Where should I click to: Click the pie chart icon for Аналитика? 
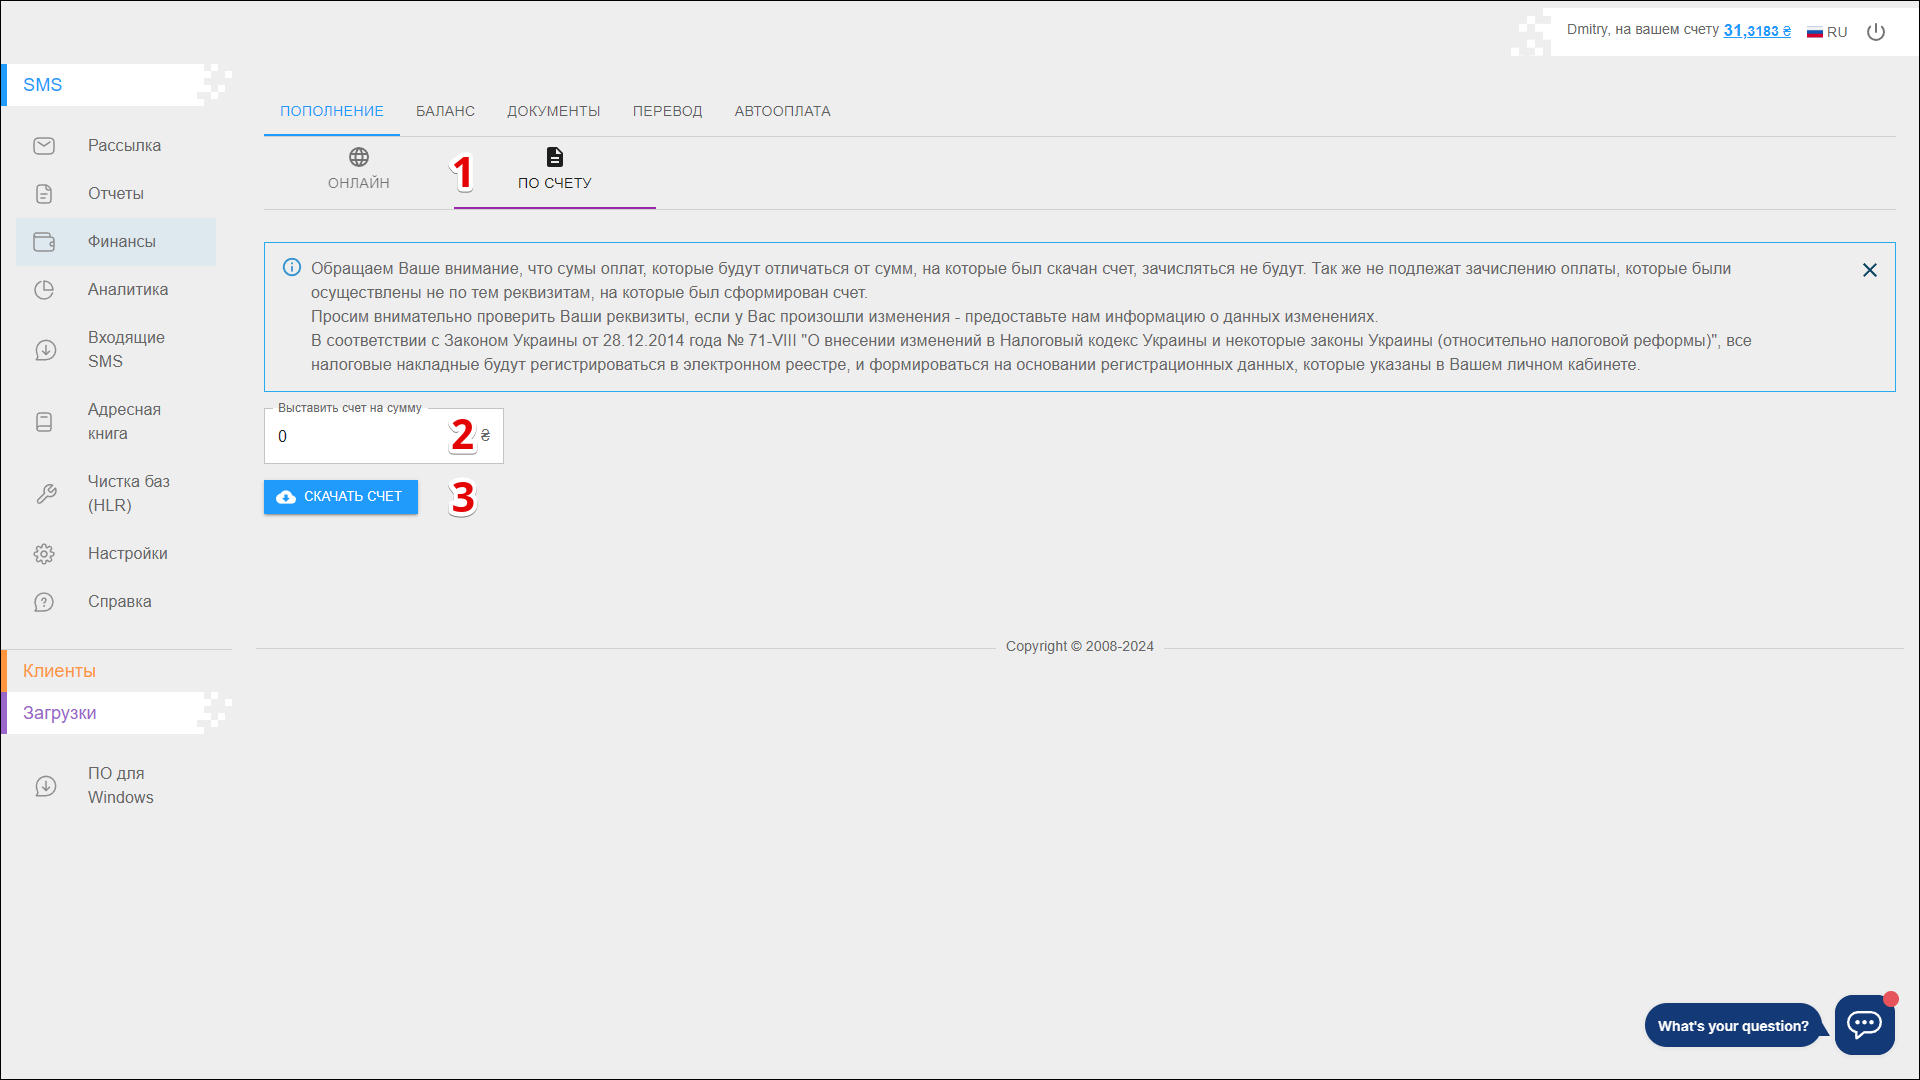[44, 290]
